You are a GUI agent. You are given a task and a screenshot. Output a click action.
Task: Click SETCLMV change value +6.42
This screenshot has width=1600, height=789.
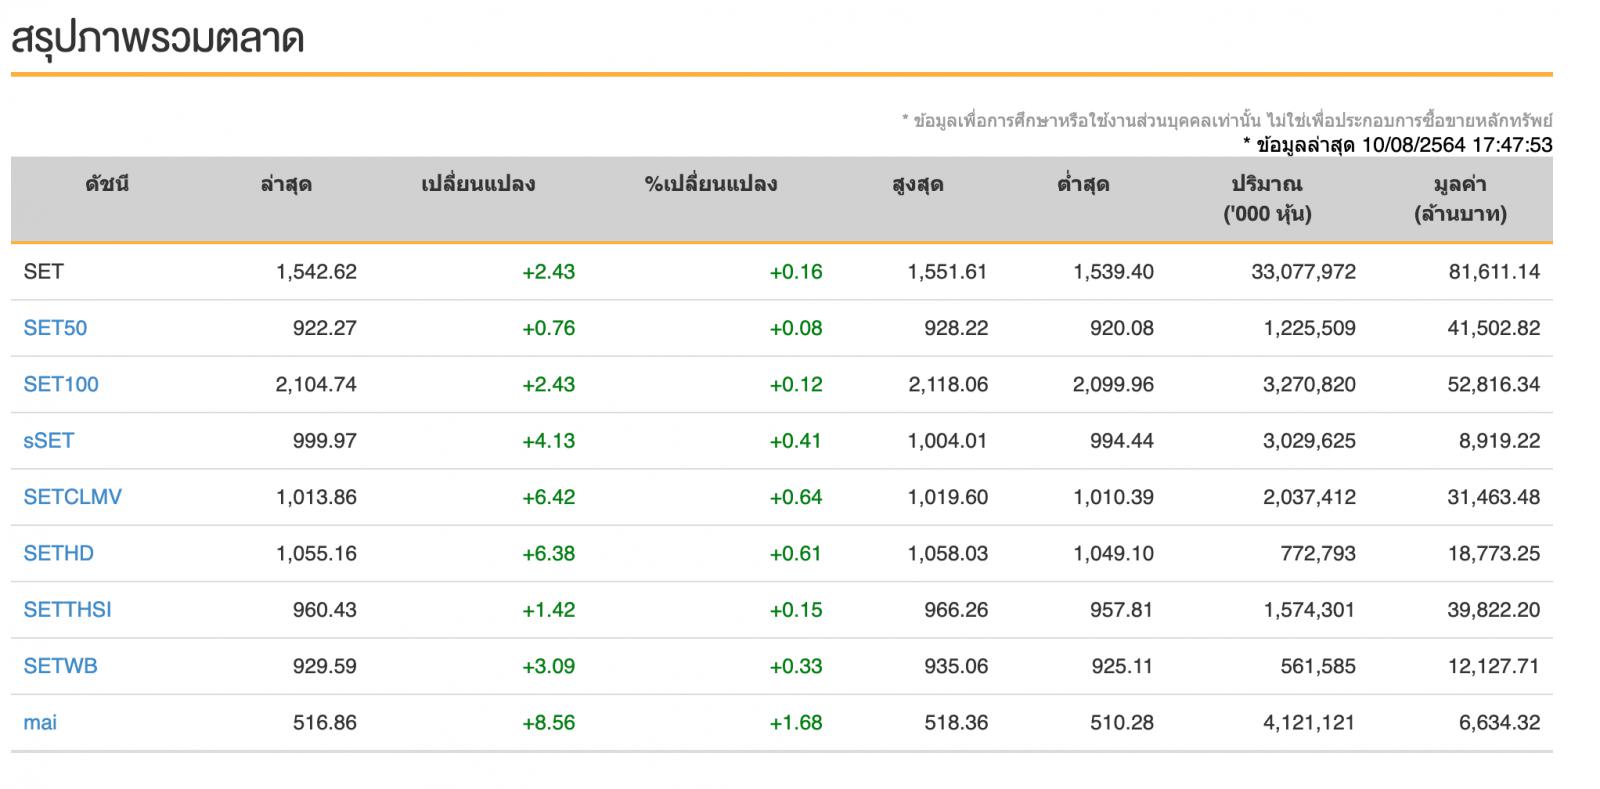pyautogui.click(x=549, y=497)
